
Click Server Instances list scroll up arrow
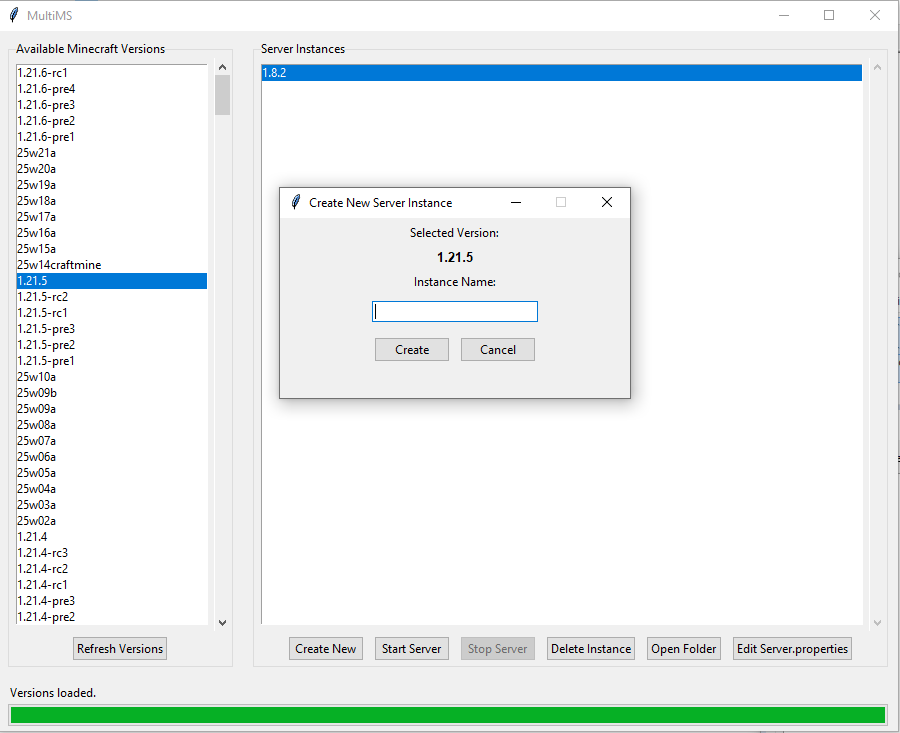point(877,67)
